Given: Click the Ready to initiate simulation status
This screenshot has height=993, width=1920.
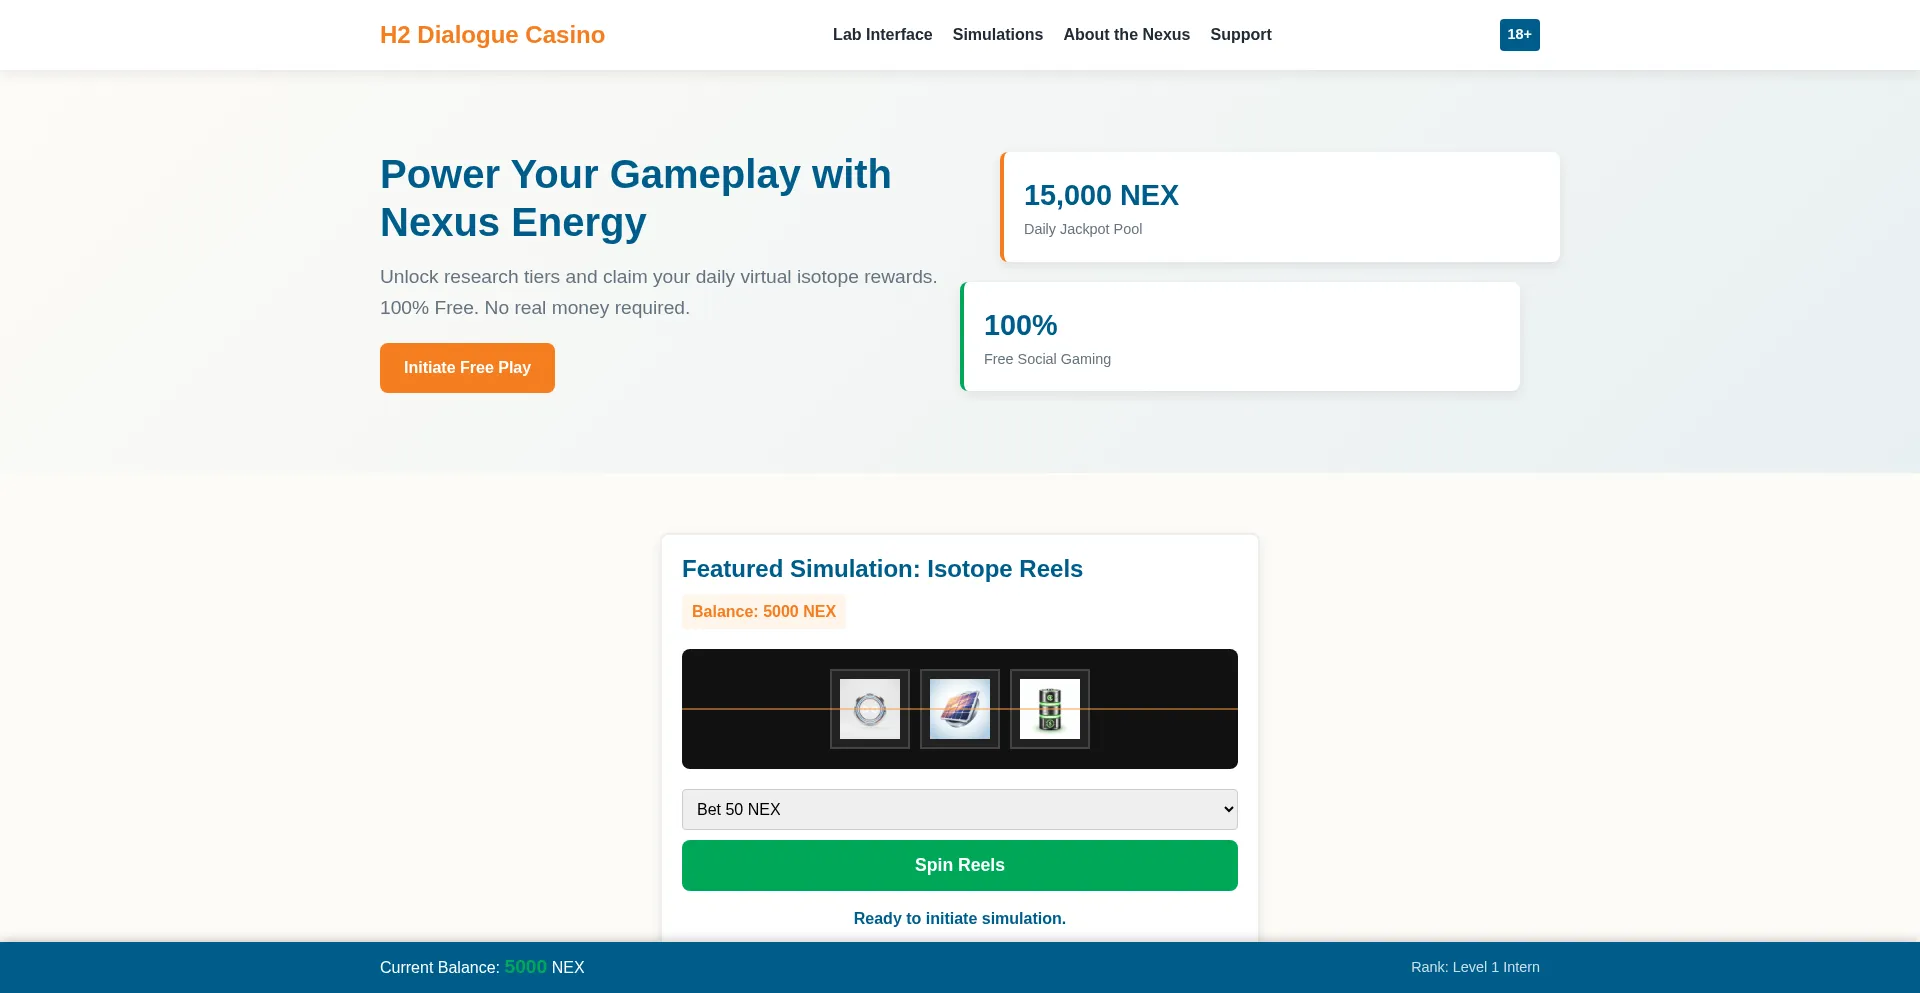Looking at the screenshot, I should pos(960,918).
